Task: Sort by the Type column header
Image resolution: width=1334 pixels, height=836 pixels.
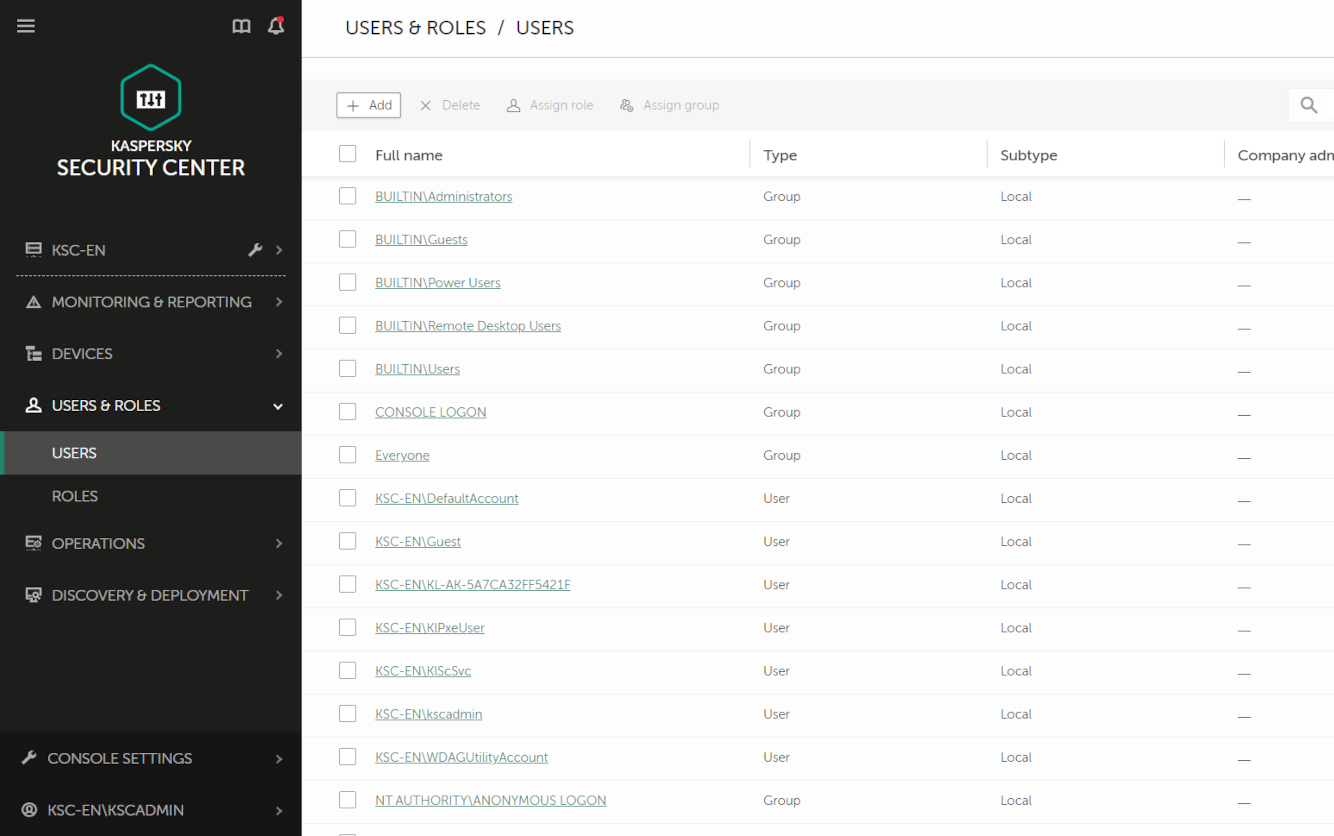Action: 780,155
